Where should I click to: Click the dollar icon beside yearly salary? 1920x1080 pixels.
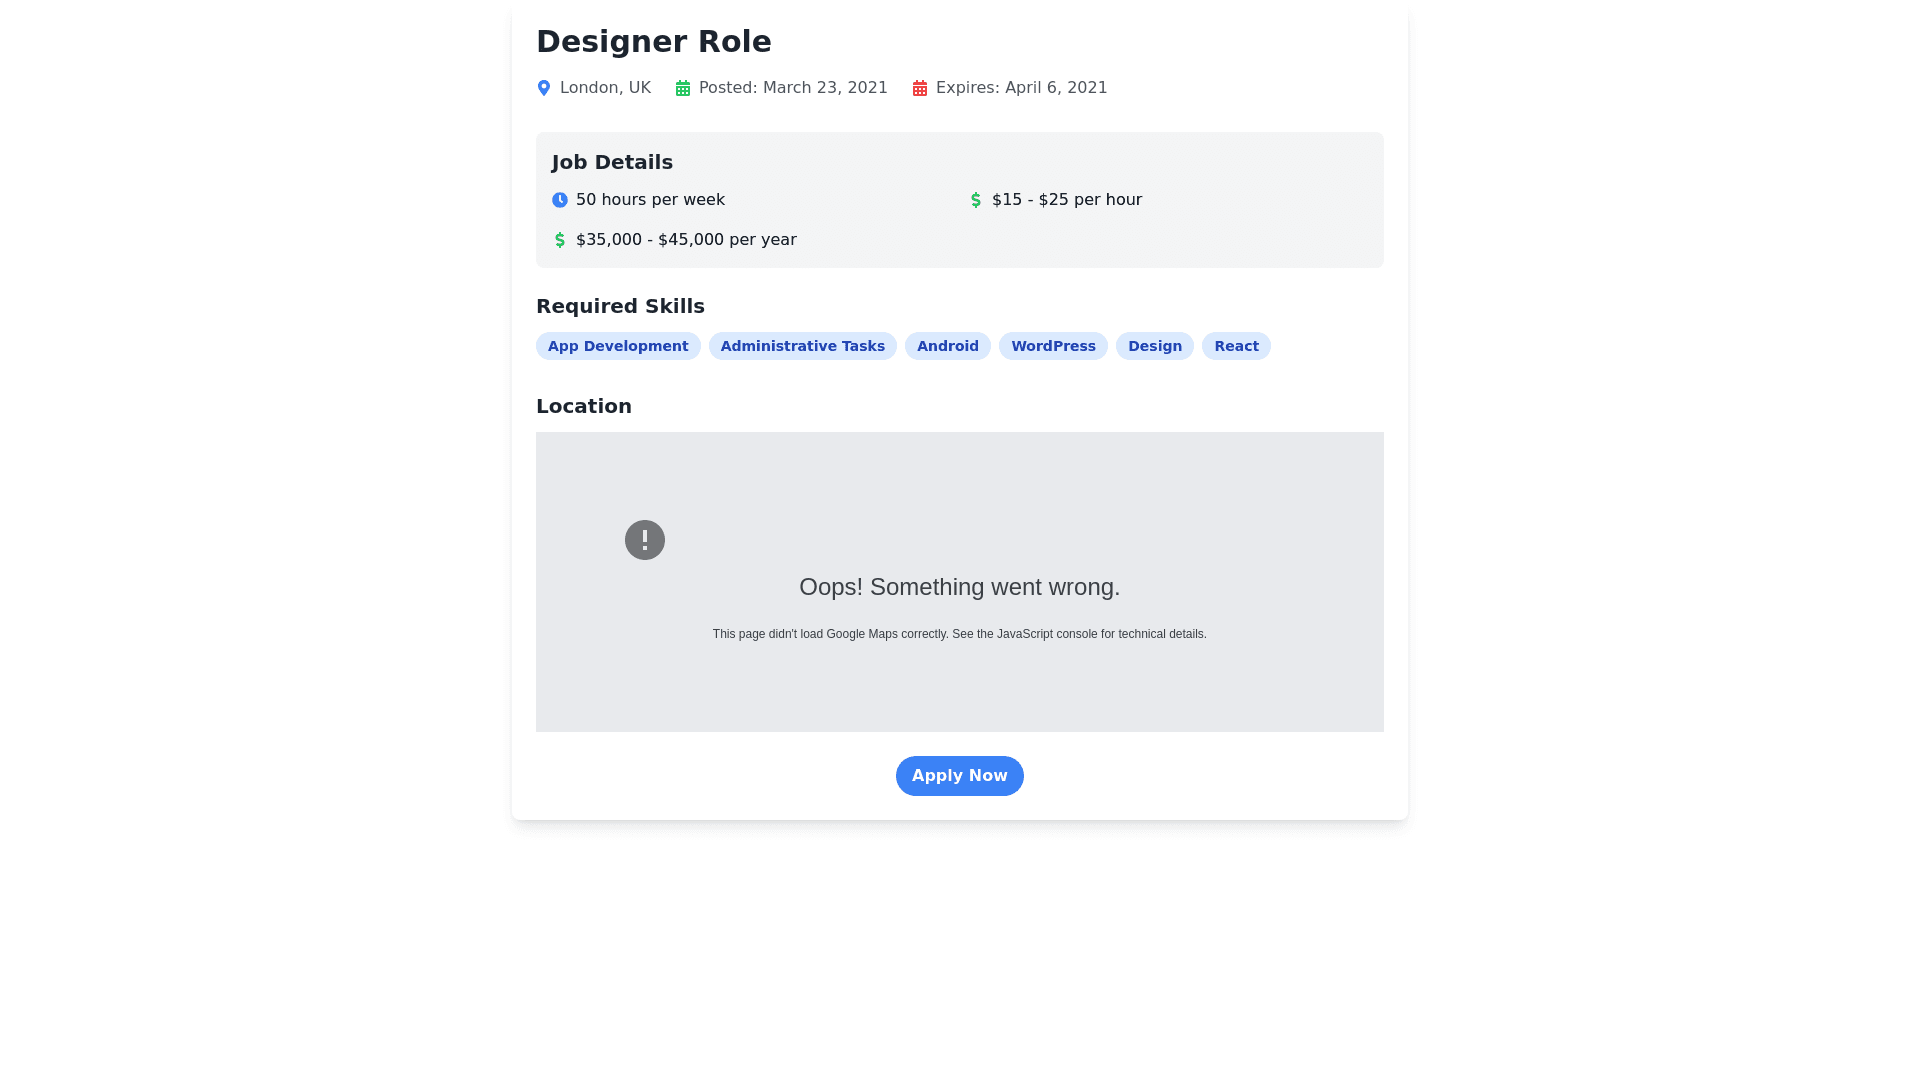coord(560,240)
